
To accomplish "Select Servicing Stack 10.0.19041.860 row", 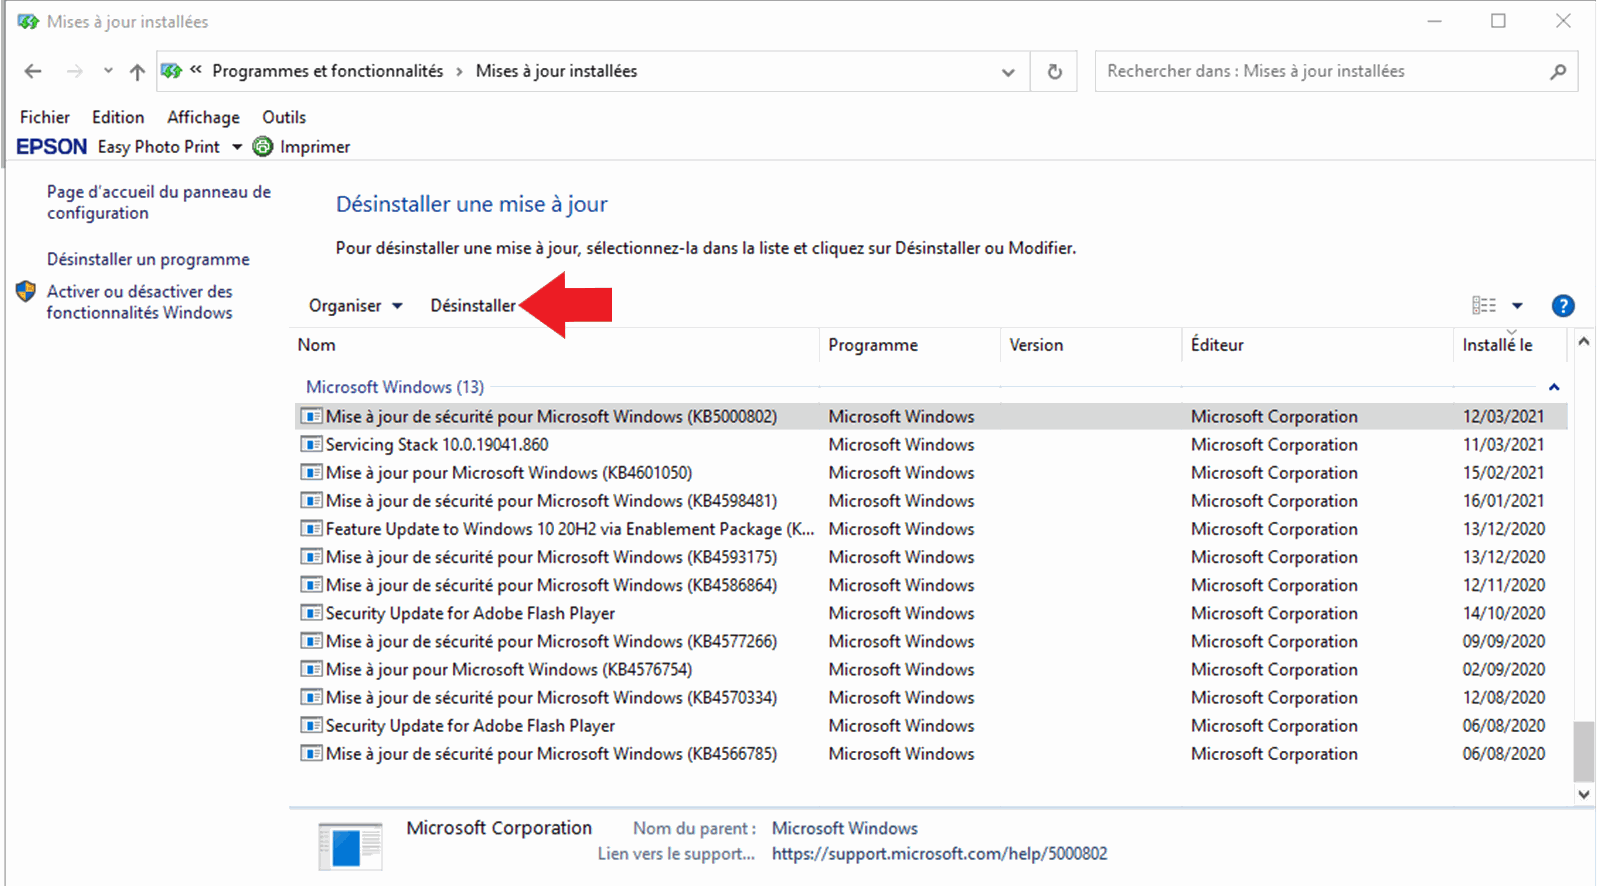I will click(x=931, y=444).
